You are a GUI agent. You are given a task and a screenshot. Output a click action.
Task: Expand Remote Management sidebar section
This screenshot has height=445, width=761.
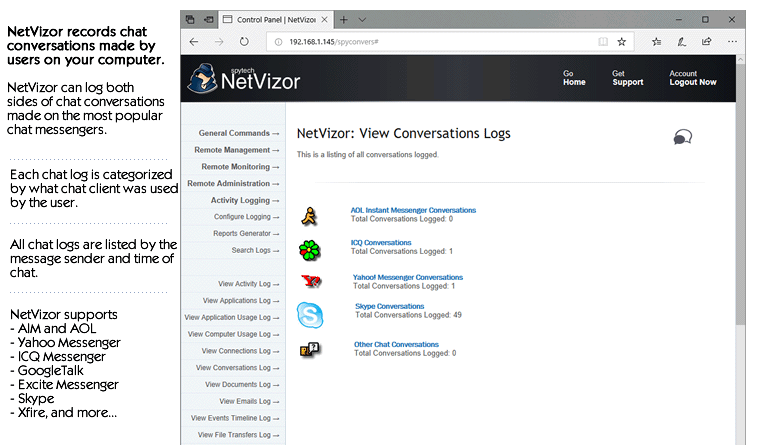coord(236,150)
